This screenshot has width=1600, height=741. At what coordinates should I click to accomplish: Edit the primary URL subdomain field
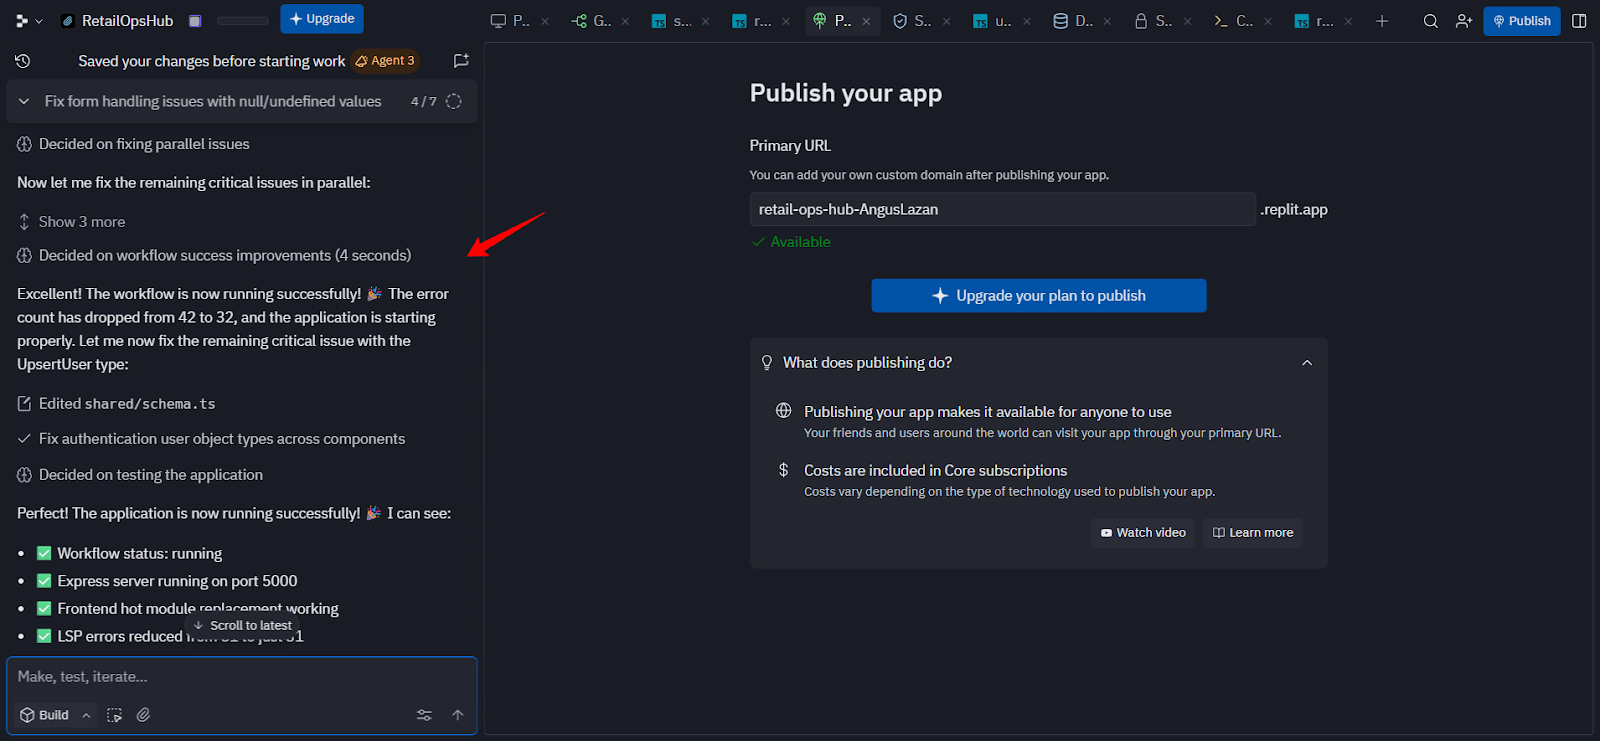[x=1002, y=209]
